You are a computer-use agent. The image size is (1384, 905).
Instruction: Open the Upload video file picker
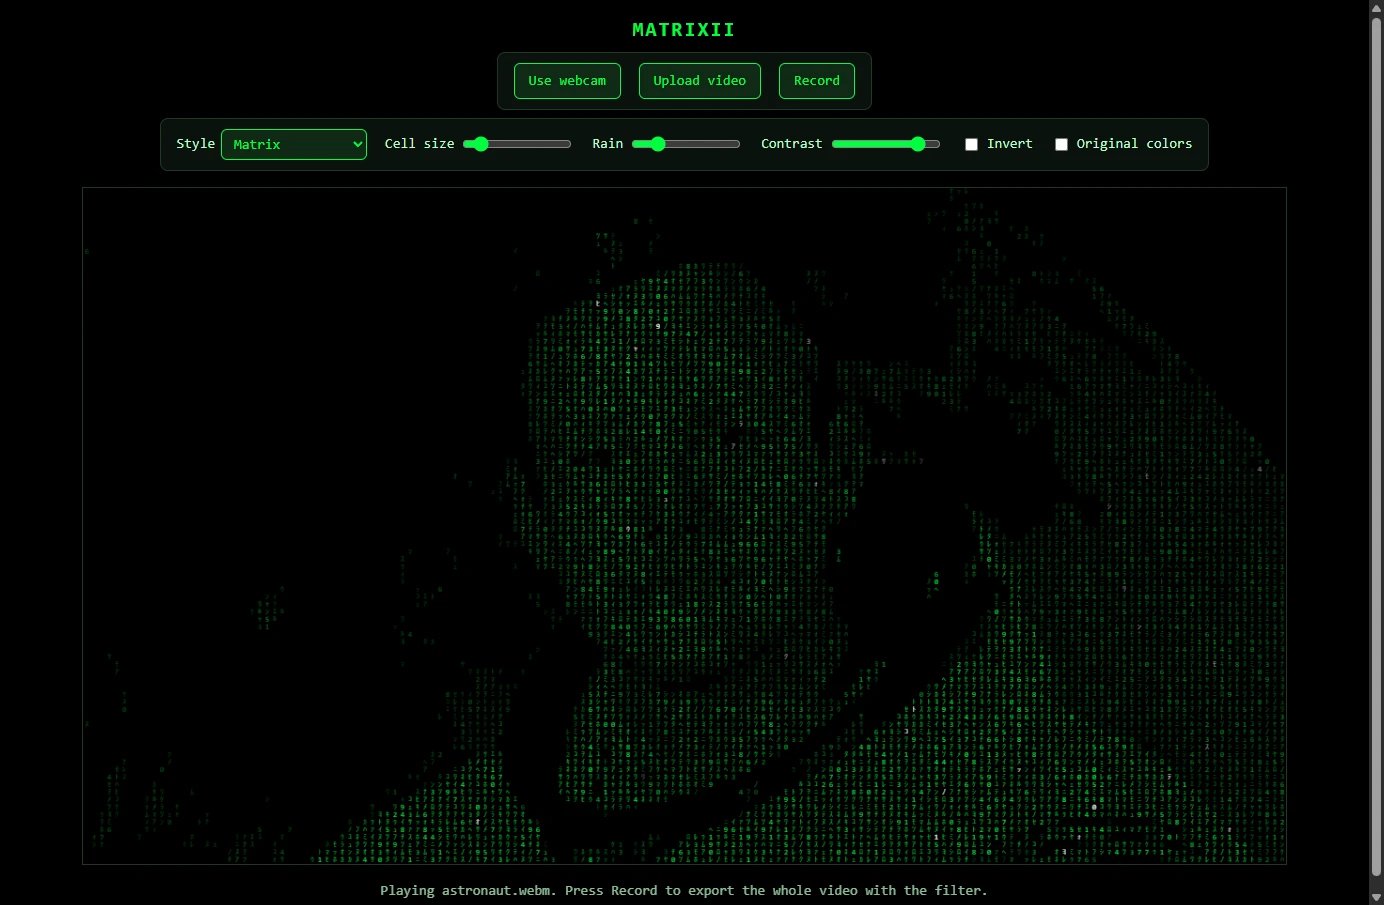pos(699,81)
